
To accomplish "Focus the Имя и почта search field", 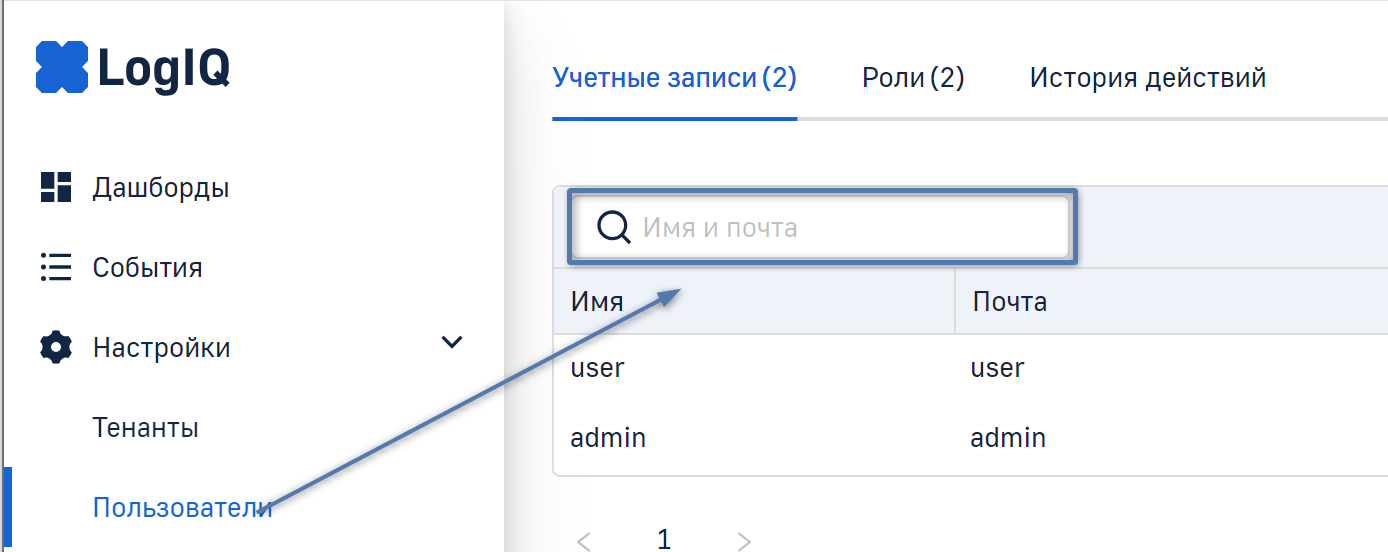I will [x=850, y=228].
